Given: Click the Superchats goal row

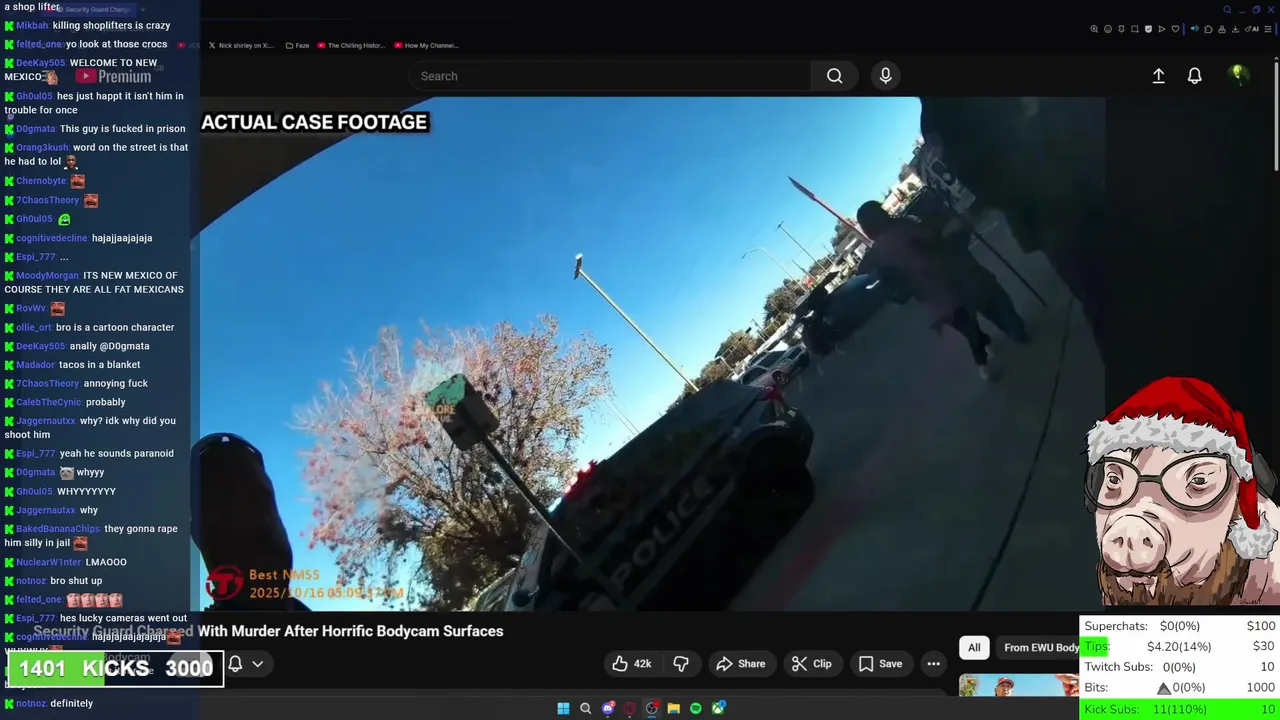Looking at the screenshot, I should point(1180,626).
